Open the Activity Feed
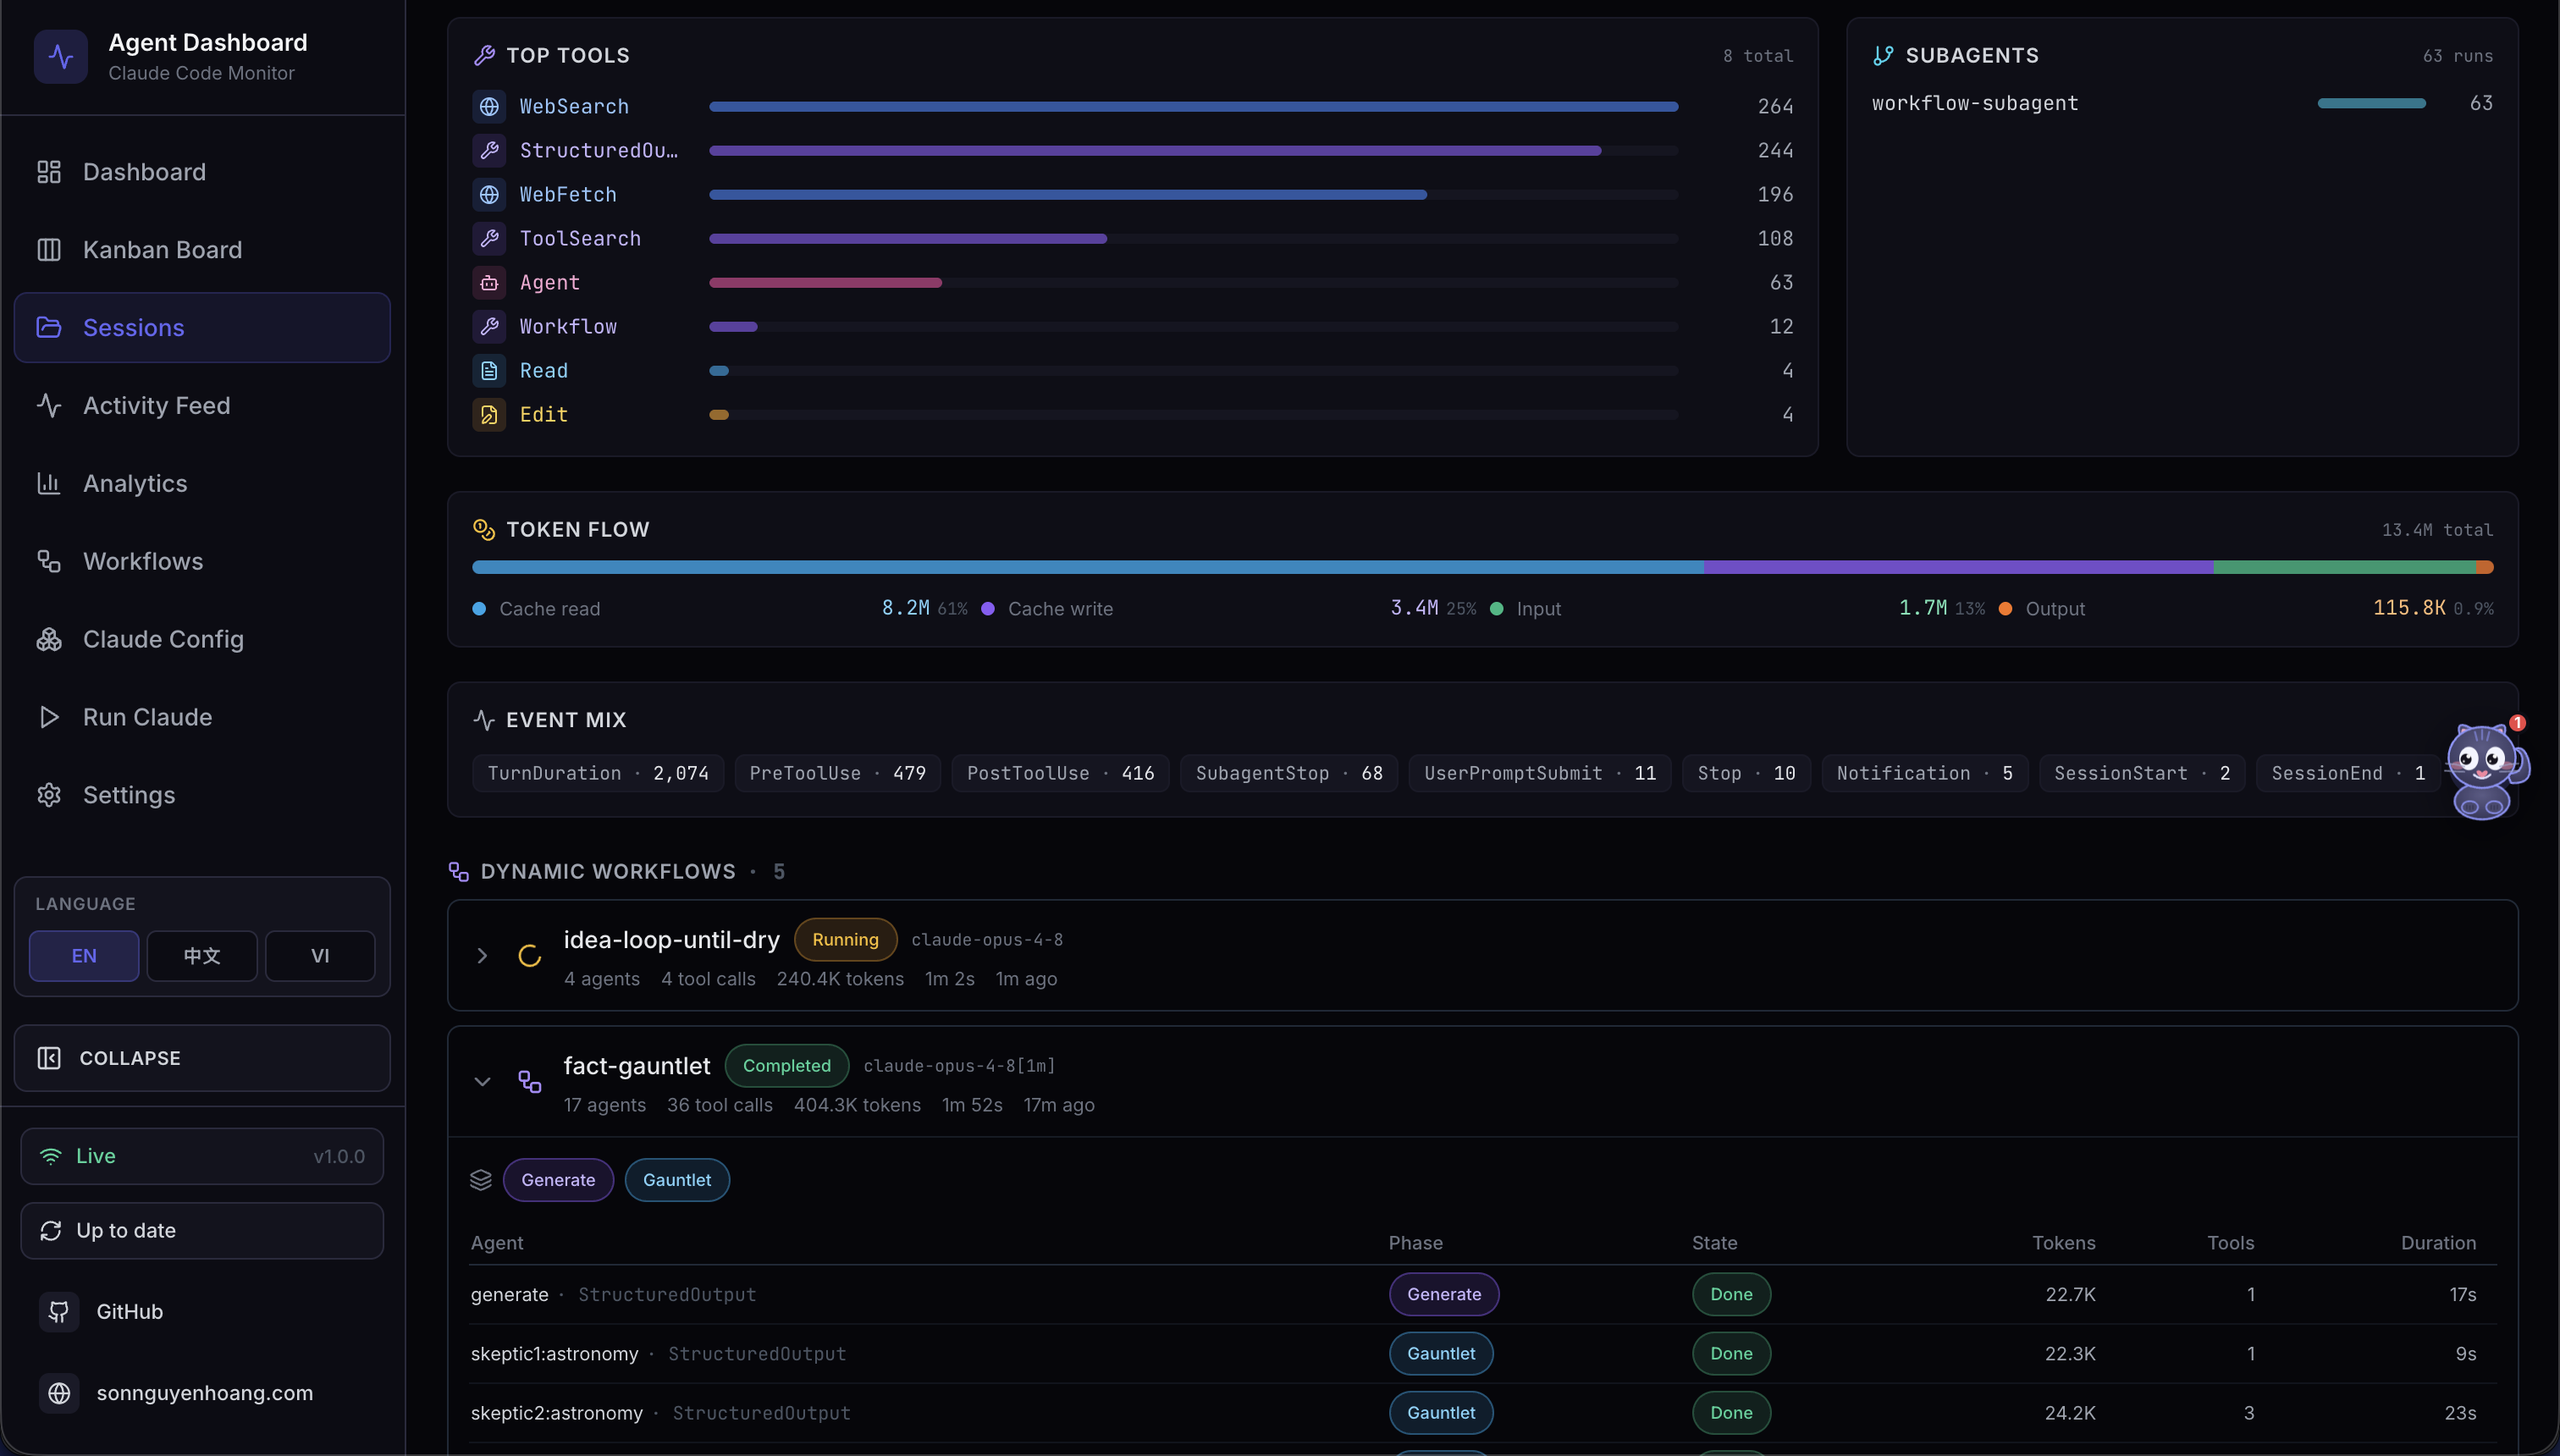This screenshot has height=1456, width=2560. 202,406
